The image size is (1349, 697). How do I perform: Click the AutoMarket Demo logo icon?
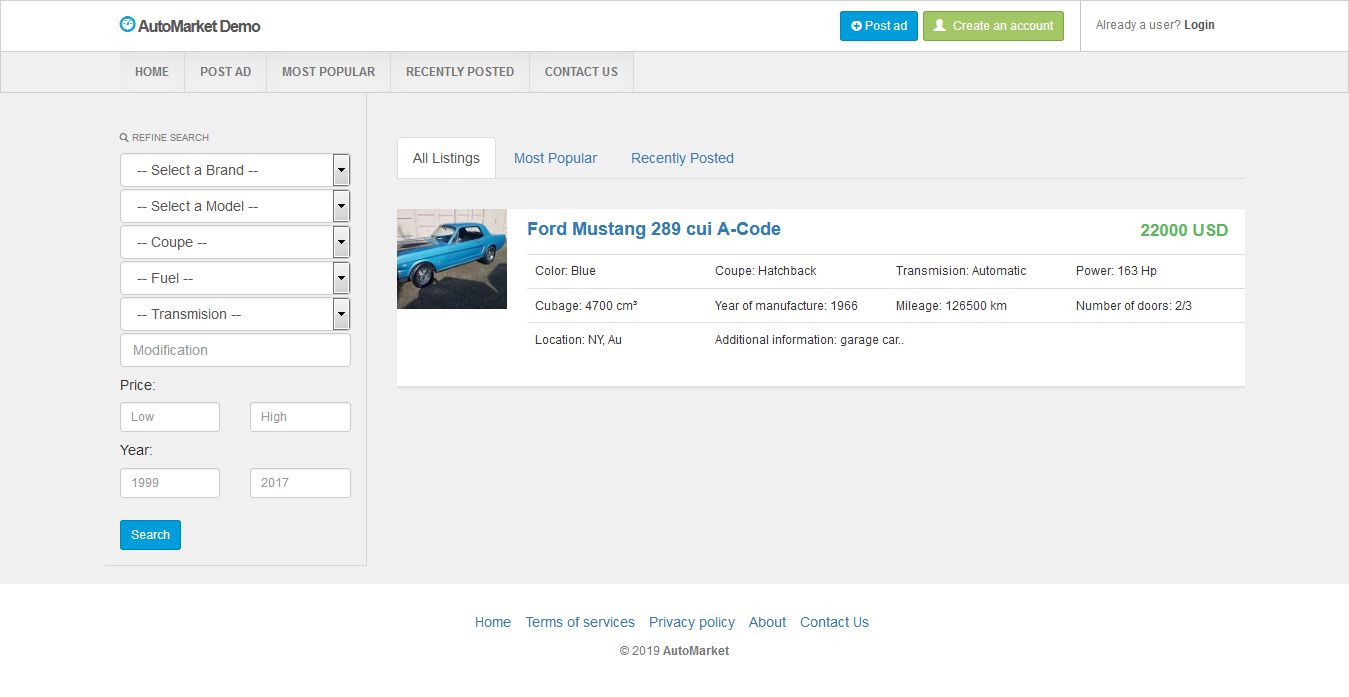(127, 25)
